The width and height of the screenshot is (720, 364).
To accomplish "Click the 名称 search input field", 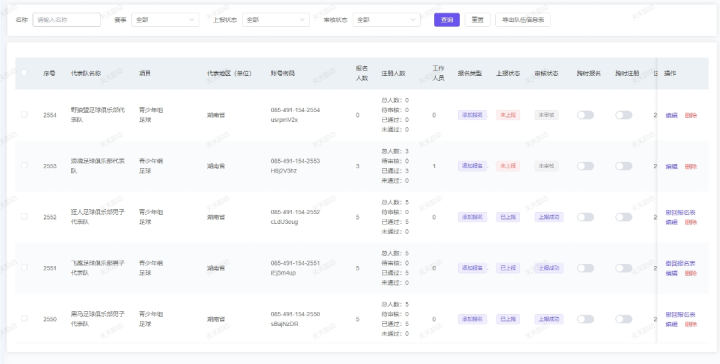I will (67, 20).
